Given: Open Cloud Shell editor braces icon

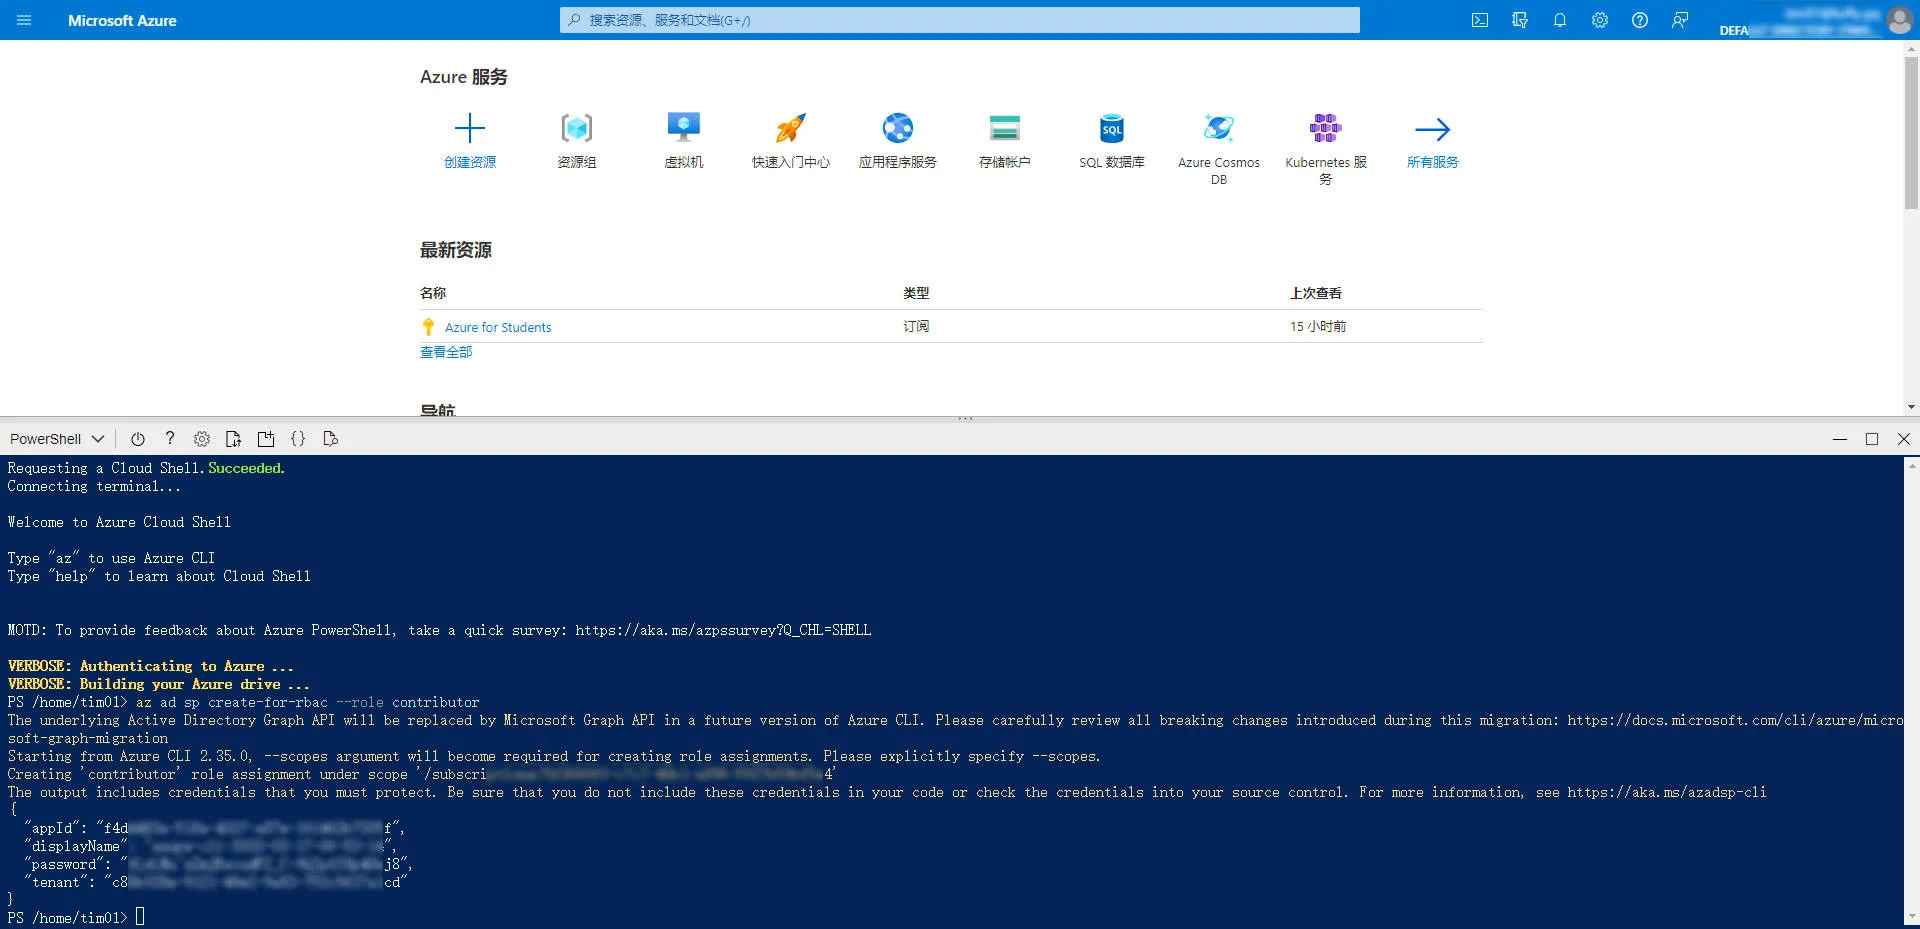Looking at the screenshot, I should point(298,439).
